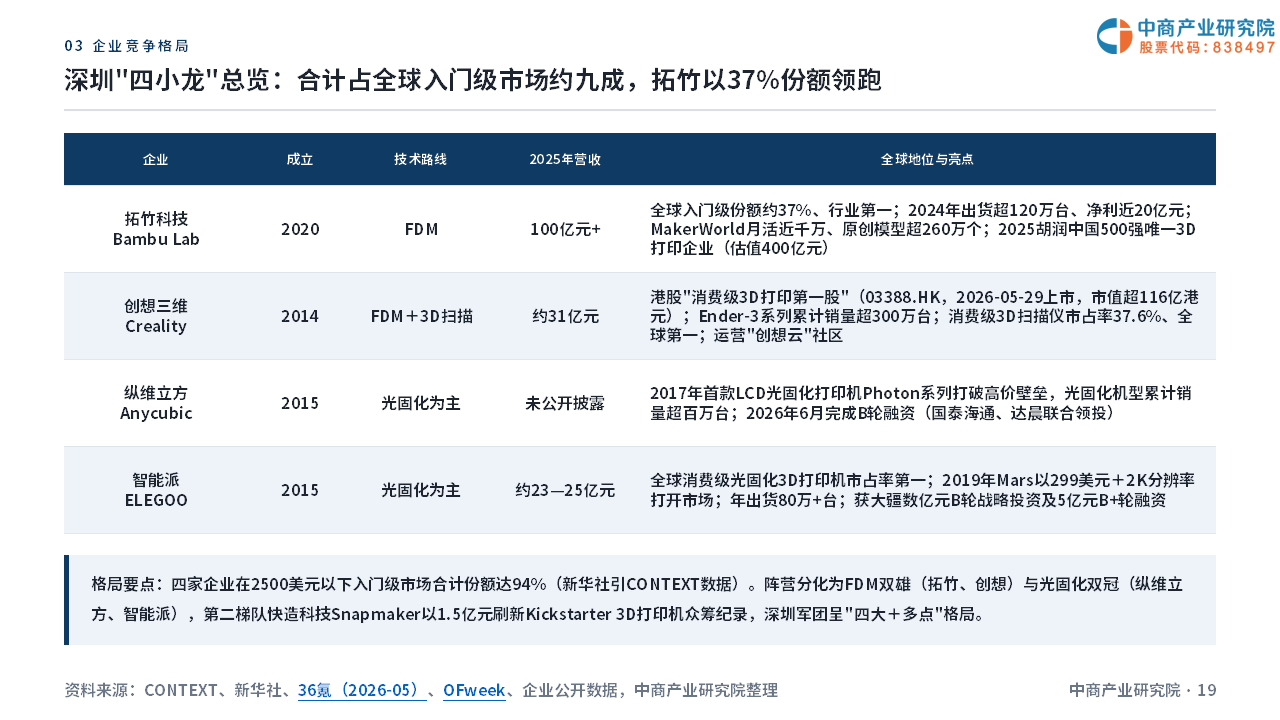This screenshot has height=720, width=1280.
Task: Click Anycubic's highlights text about Photon series
Action: (x=921, y=403)
